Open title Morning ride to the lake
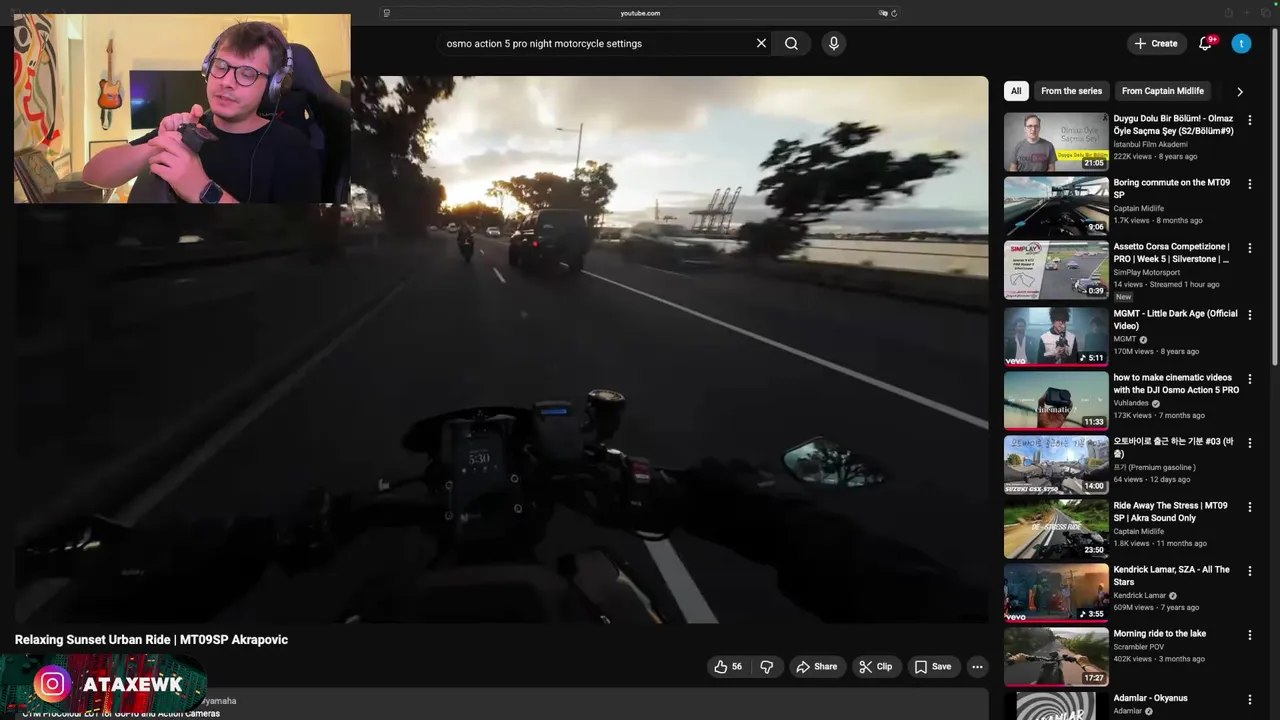The image size is (1280, 720). [1159, 634]
